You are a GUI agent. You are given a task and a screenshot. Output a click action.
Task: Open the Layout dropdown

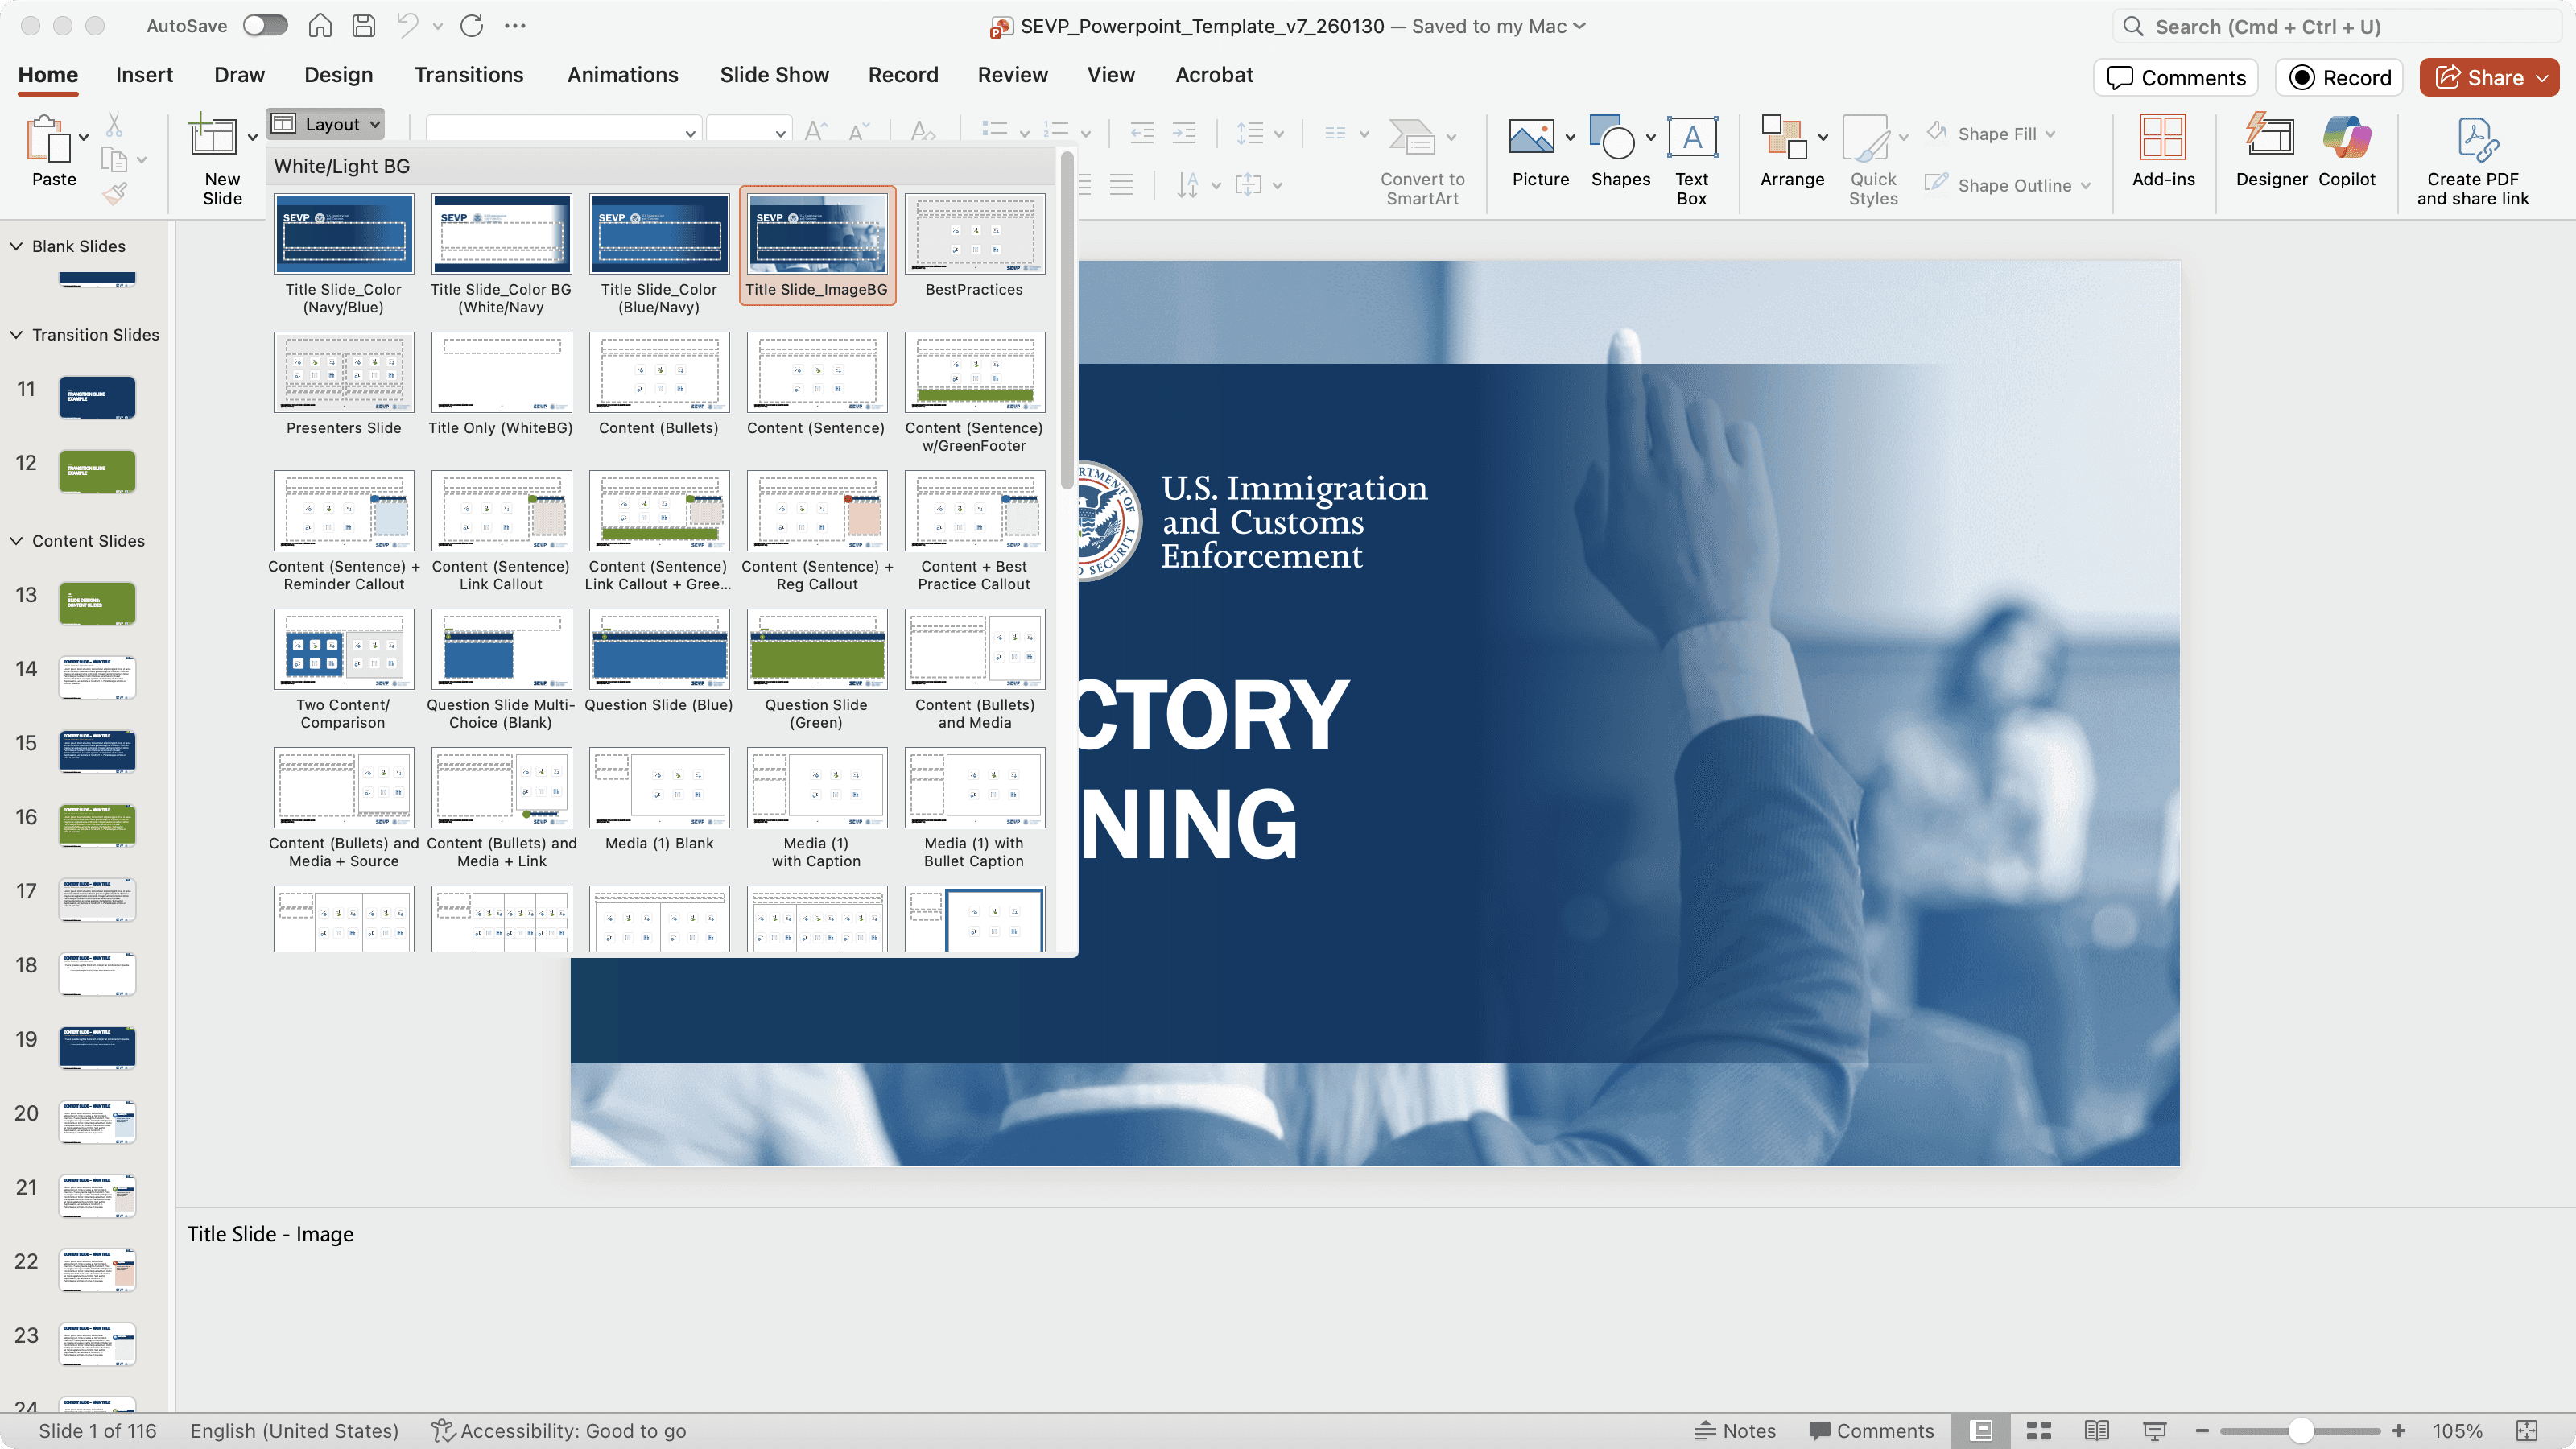[x=326, y=124]
